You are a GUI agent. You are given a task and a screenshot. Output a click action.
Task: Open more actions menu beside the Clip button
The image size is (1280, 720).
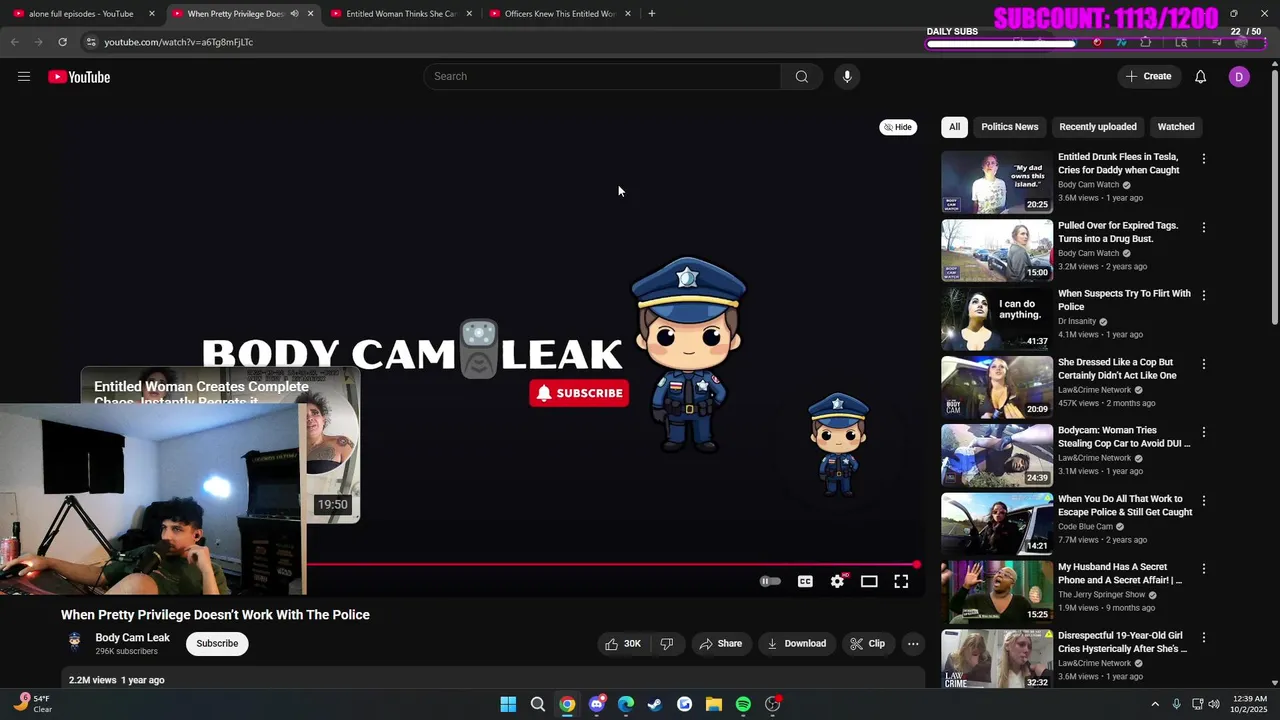(913, 644)
